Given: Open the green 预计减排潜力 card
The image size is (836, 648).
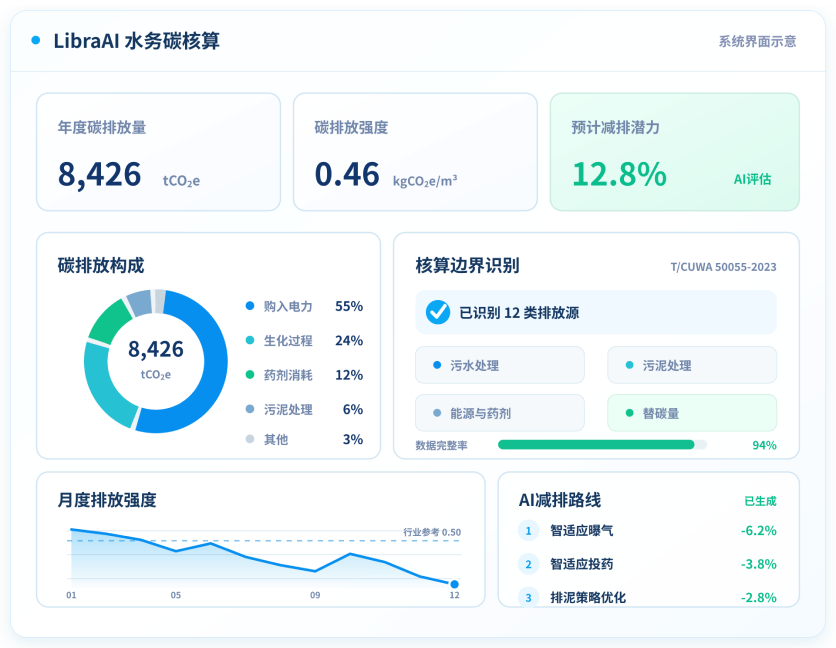Looking at the screenshot, I should 674,152.
